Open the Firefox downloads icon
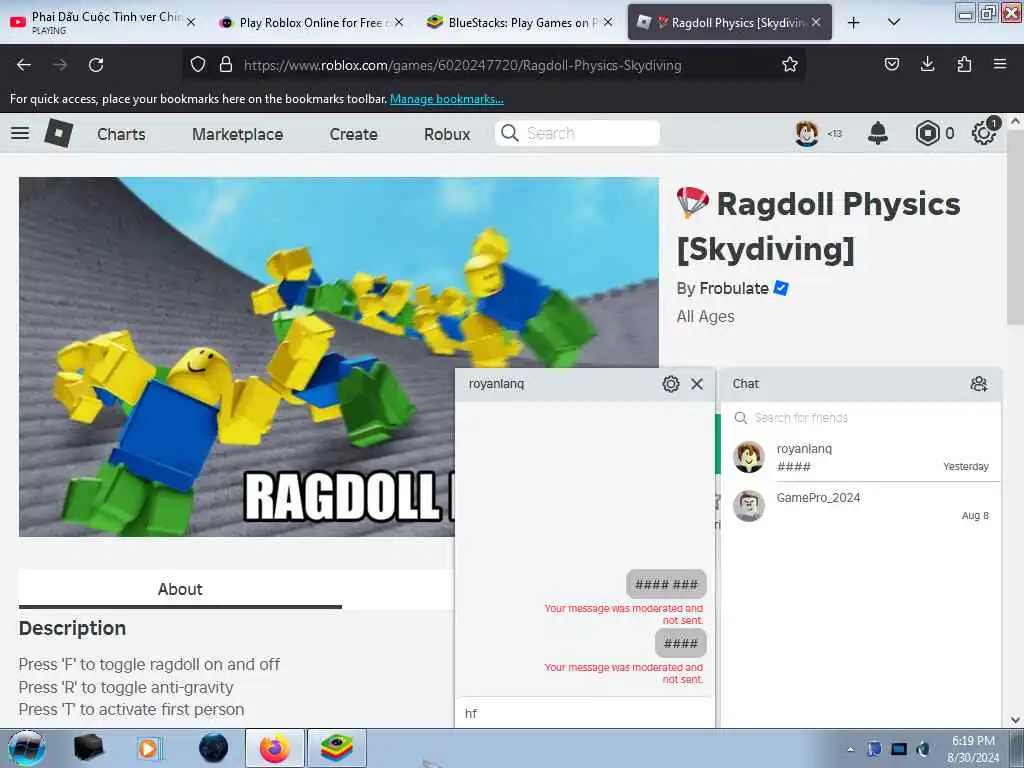Viewport: 1024px width, 768px height. pyautogui.click(x=927, y=64)
